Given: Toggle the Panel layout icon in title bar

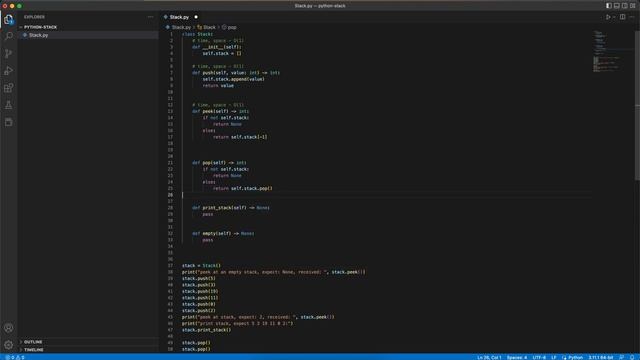Looking at the screenshot, I should (x=617, y=6).
